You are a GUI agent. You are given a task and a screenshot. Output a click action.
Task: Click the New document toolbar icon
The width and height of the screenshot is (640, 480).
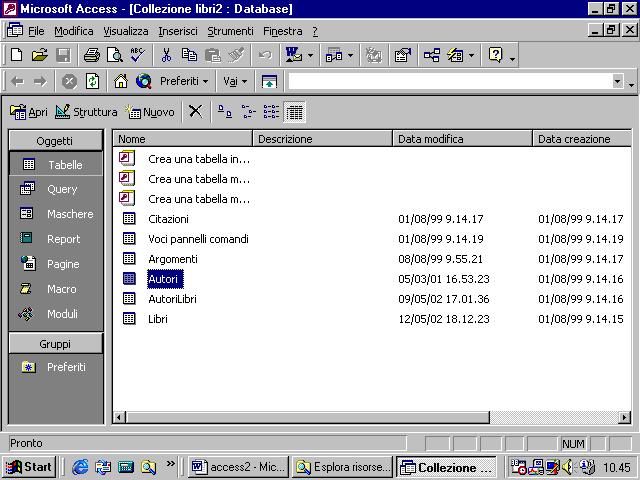16,55
